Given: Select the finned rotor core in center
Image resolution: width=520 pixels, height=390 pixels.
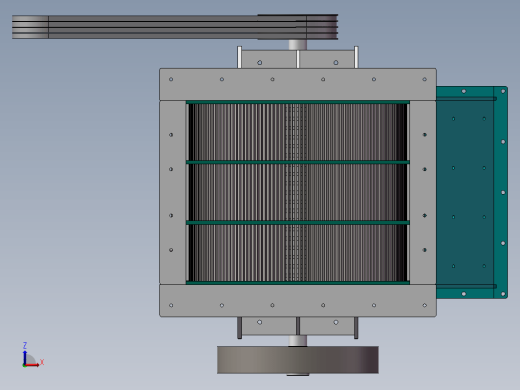Looking at the screenshot, I should point(298,192).
